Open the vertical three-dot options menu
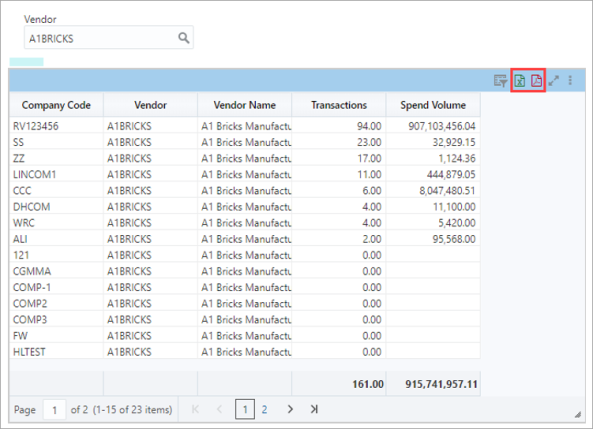Screen dimensions: 593x429 coord(570,80)
